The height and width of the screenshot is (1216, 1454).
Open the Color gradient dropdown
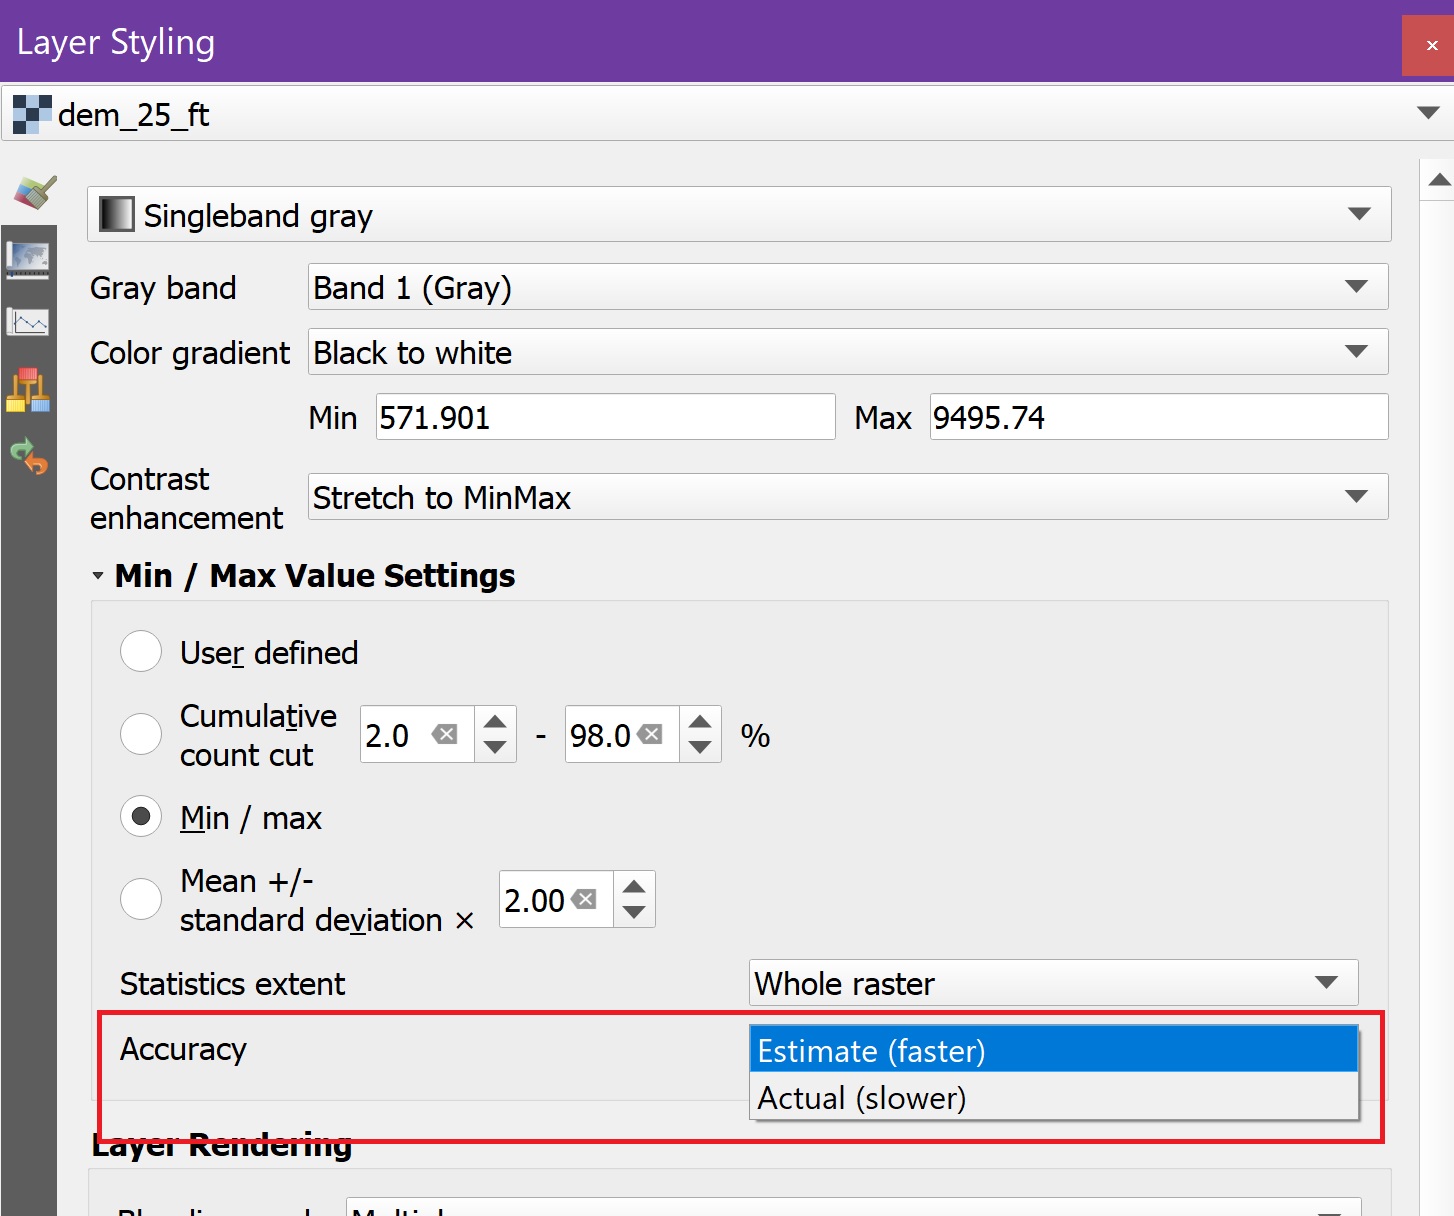(848, 352)
